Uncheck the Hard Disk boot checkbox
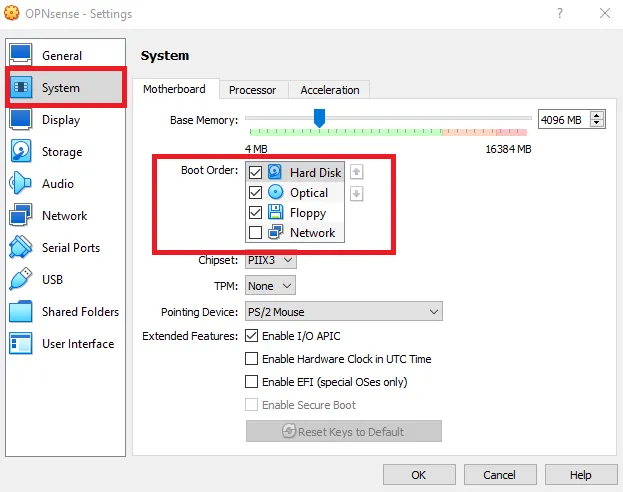 pos(255,172)
